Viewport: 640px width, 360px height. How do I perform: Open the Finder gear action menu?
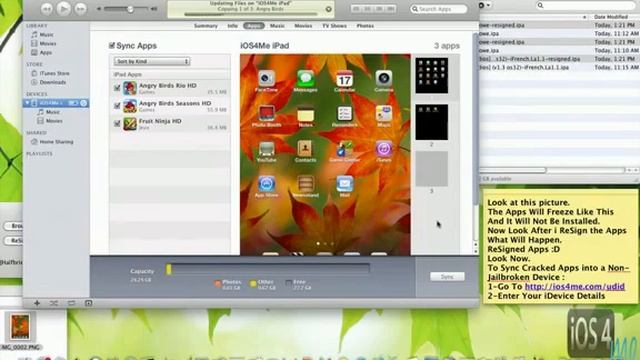click(x=484, y=5)
